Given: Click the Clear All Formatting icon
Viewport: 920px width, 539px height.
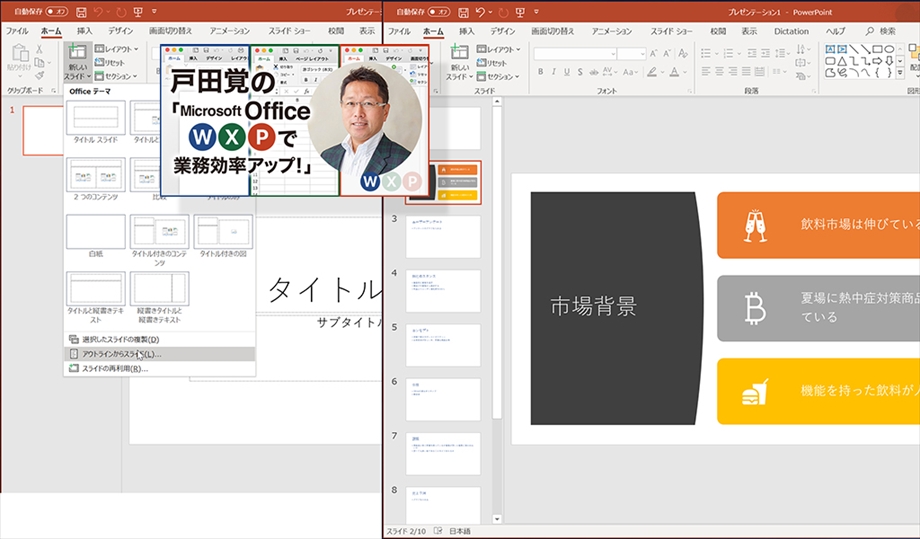Looking at the screenshot, I should pyautogui.click(x=683, y=53).
